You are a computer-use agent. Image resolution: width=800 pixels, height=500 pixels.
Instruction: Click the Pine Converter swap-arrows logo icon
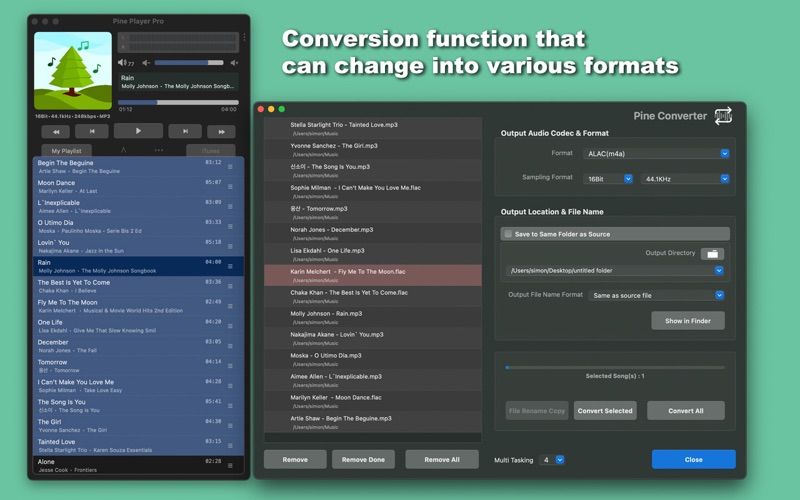coord(723,116)
